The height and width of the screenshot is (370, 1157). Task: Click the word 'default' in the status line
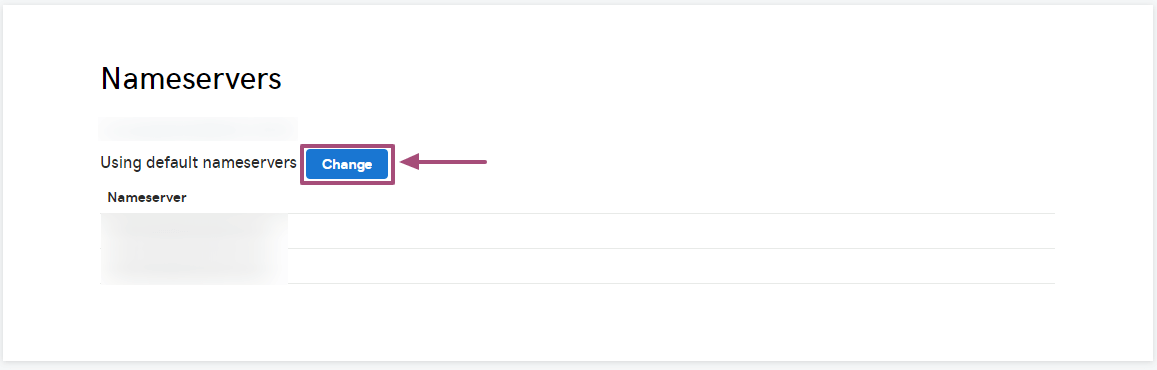(x=172, y=162)
